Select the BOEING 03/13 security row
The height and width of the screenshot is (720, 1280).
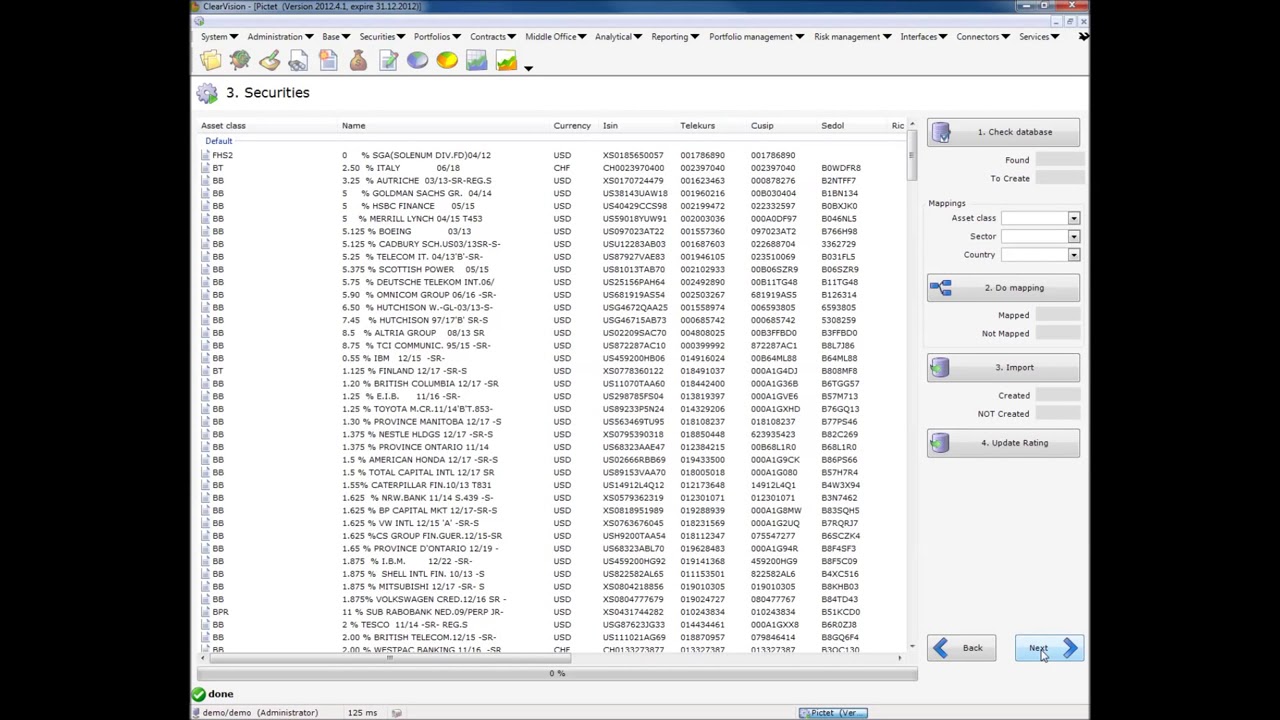553,231
